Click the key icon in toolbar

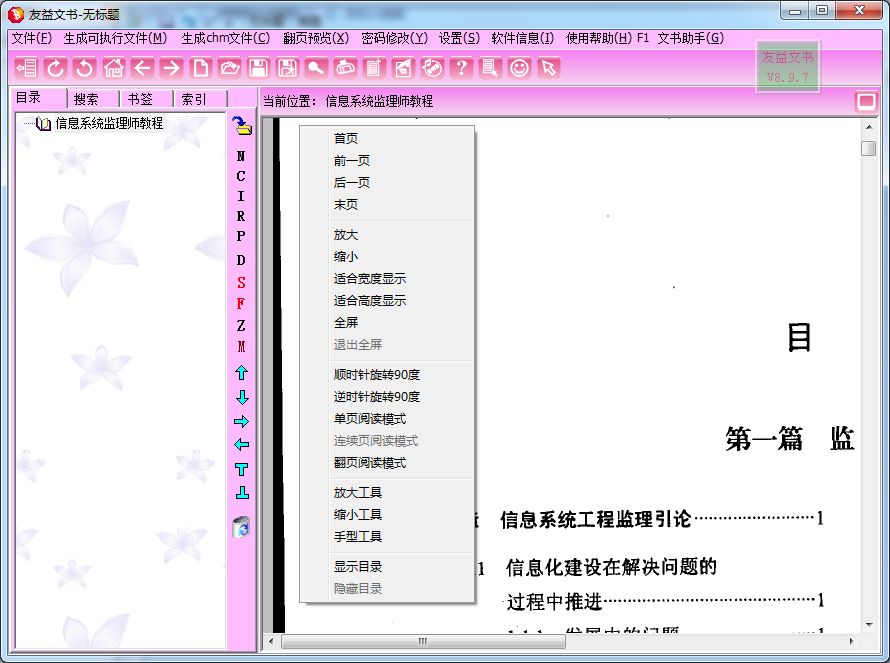(316, 68)
